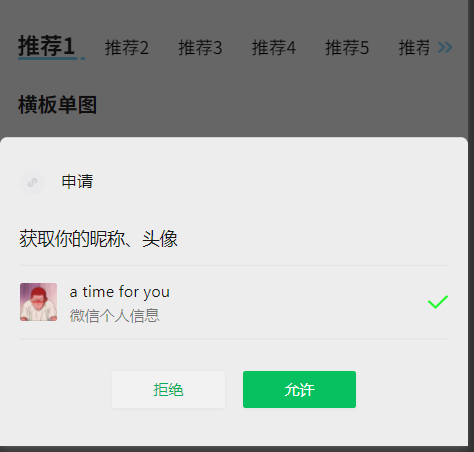474x452 pixels.
Task: Select the user avatar thumbnail
Action: click(38, 302)
